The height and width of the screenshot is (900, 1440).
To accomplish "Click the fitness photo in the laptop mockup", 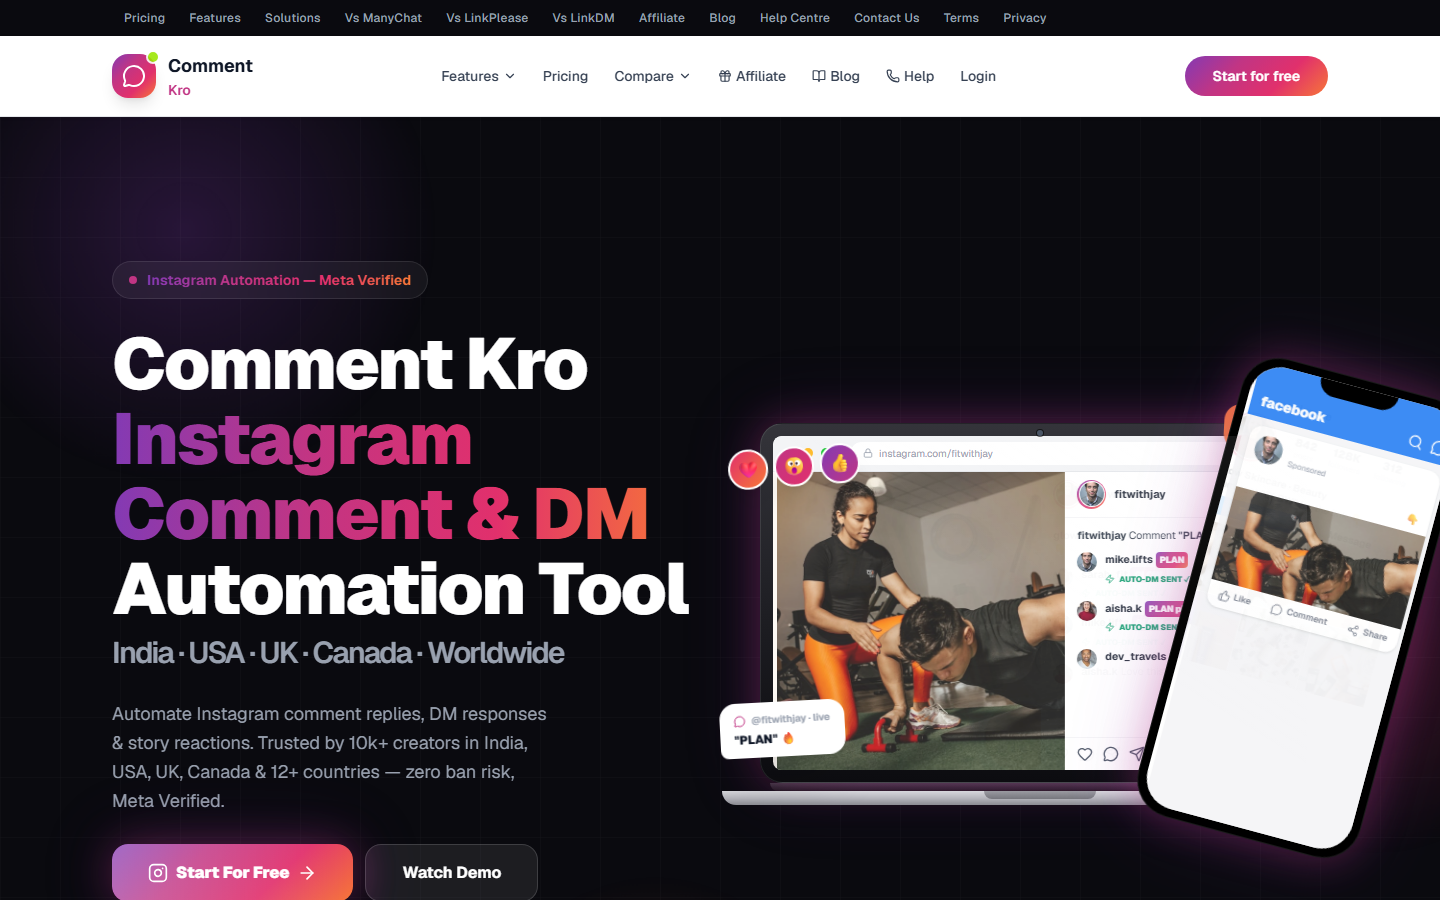I will [x=921, y=621].
